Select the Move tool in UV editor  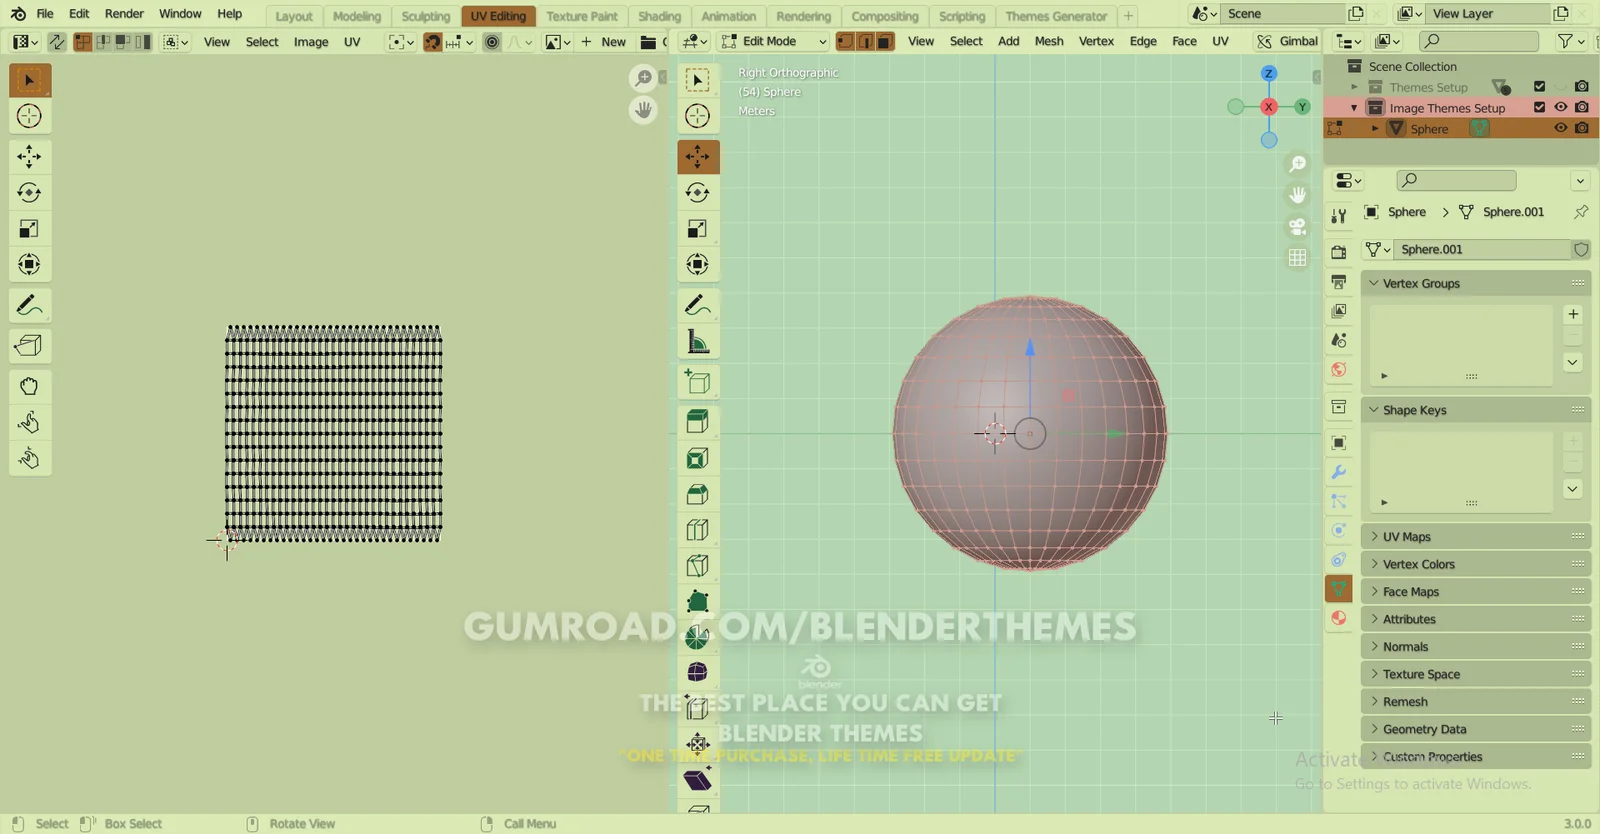click(x=29, y=156)
